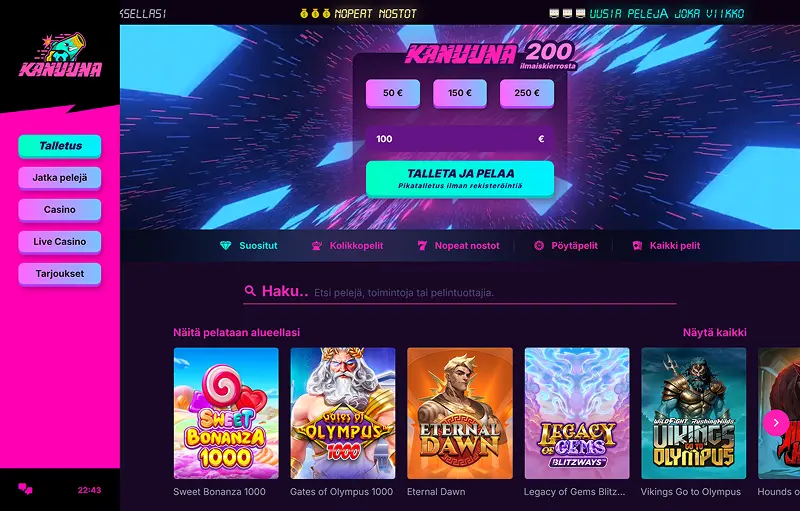Open live chat speech bubble icon
The height and width of the screenshot is (511, 800).
point(25,489)
